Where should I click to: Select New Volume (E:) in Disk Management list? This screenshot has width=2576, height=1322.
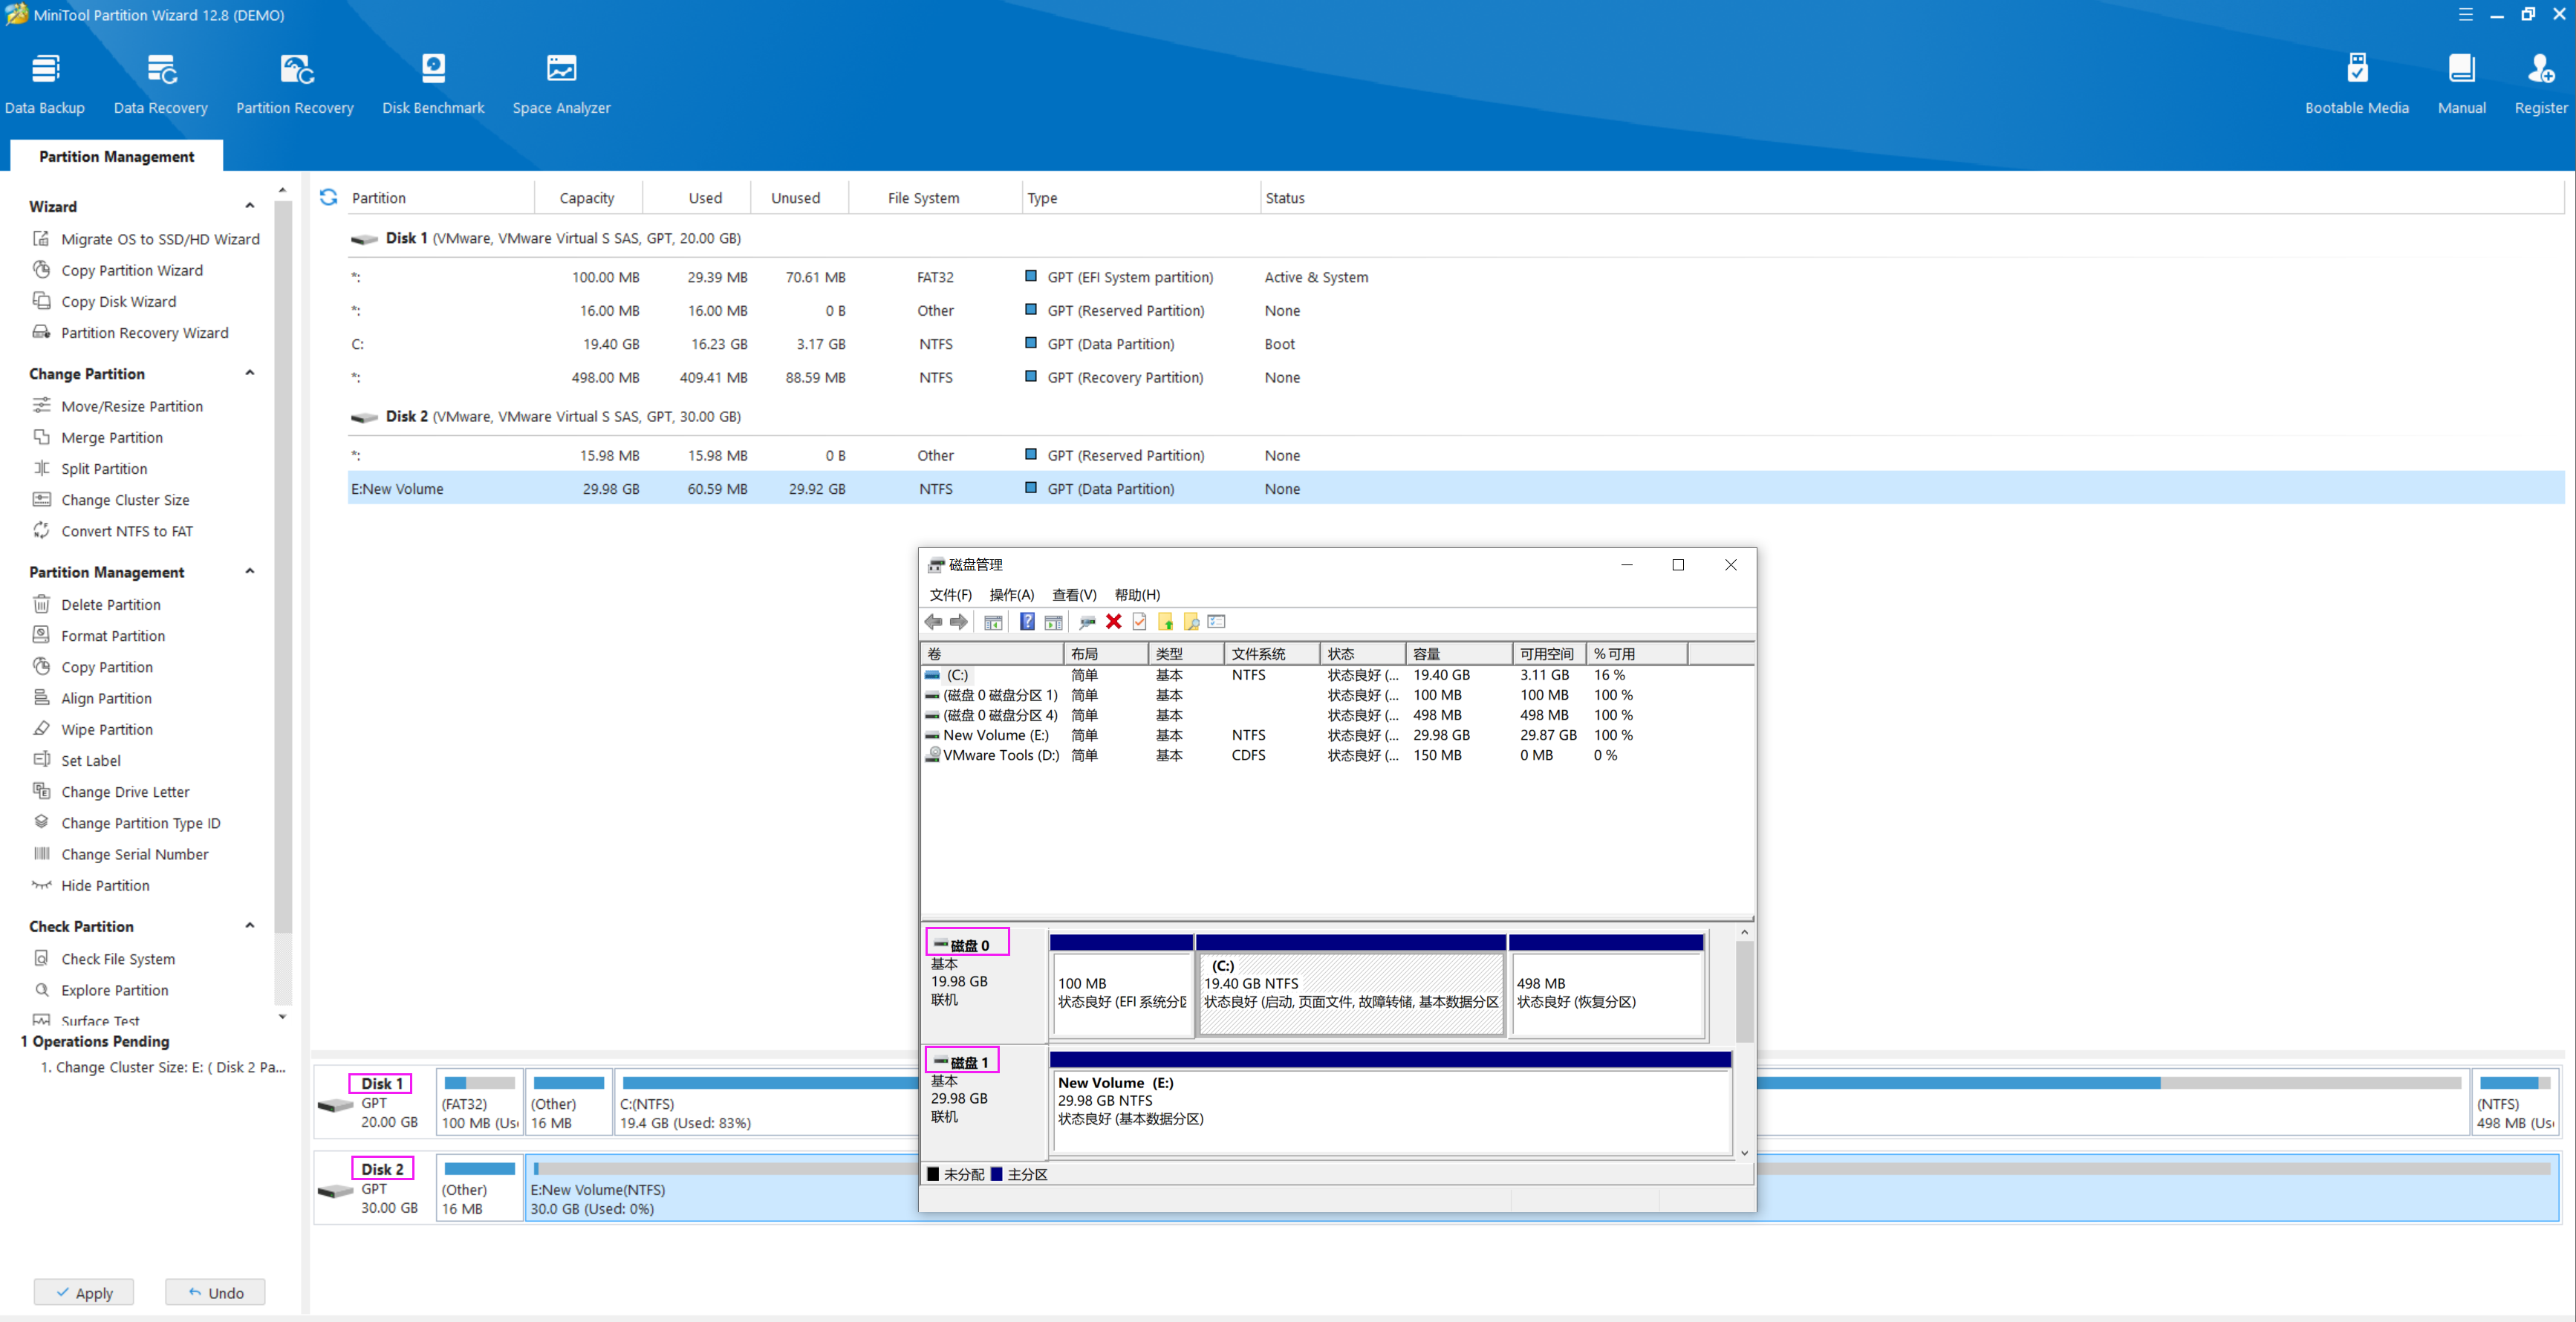1336,735
